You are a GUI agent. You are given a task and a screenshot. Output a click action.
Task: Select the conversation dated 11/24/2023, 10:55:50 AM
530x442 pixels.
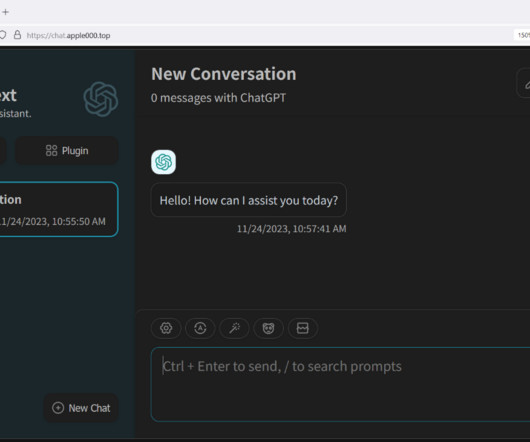[x=58, y=209]
